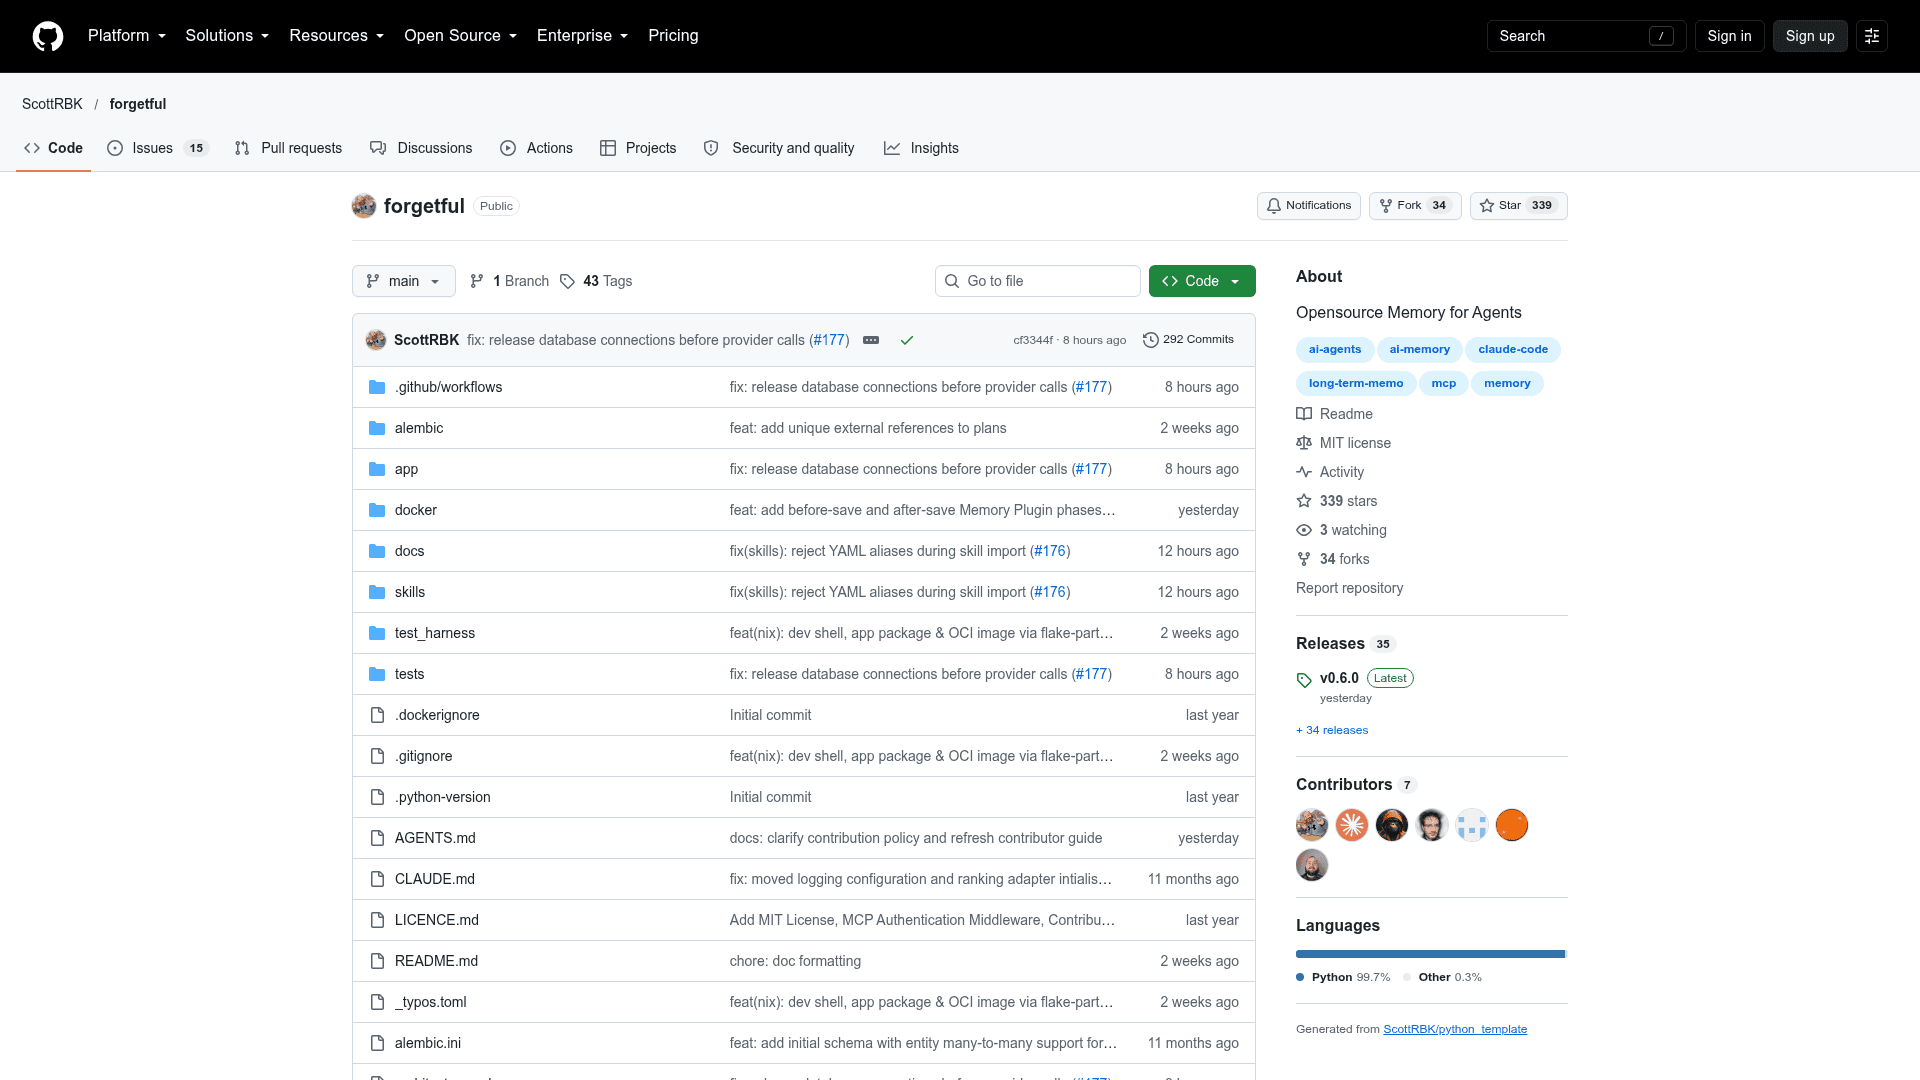Open the 43 Tags link

(x=596, y=281)
